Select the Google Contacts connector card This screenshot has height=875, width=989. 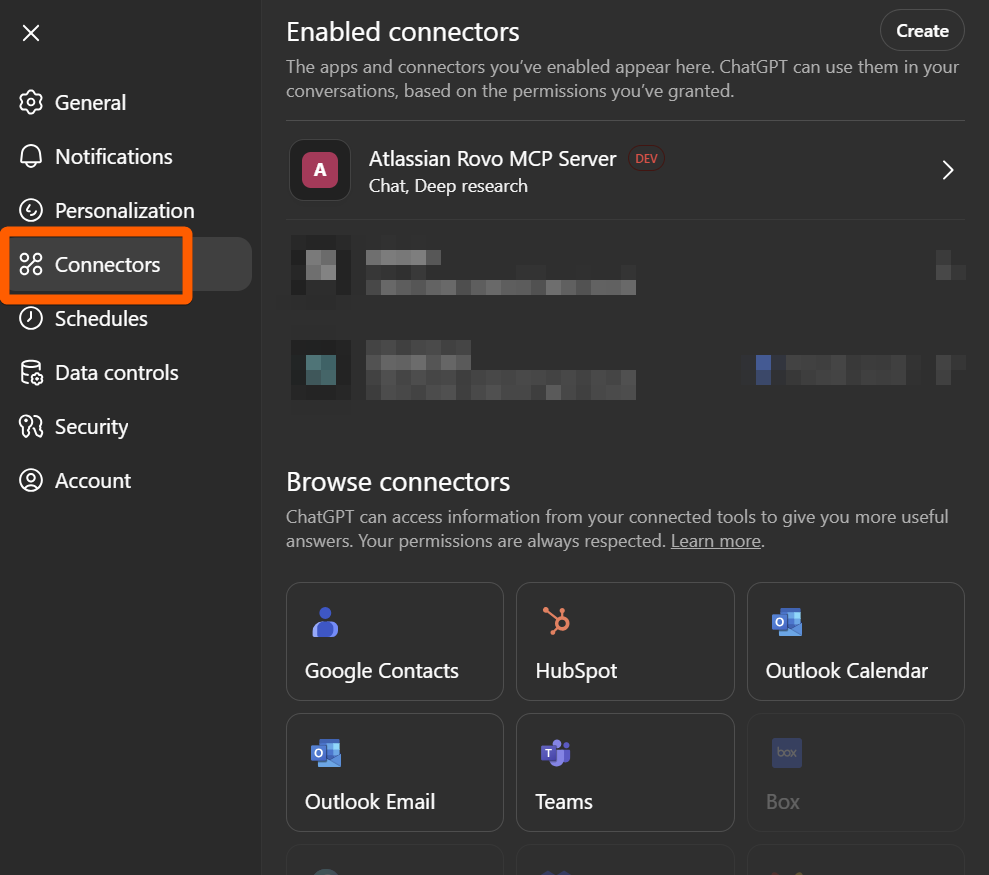394,641
